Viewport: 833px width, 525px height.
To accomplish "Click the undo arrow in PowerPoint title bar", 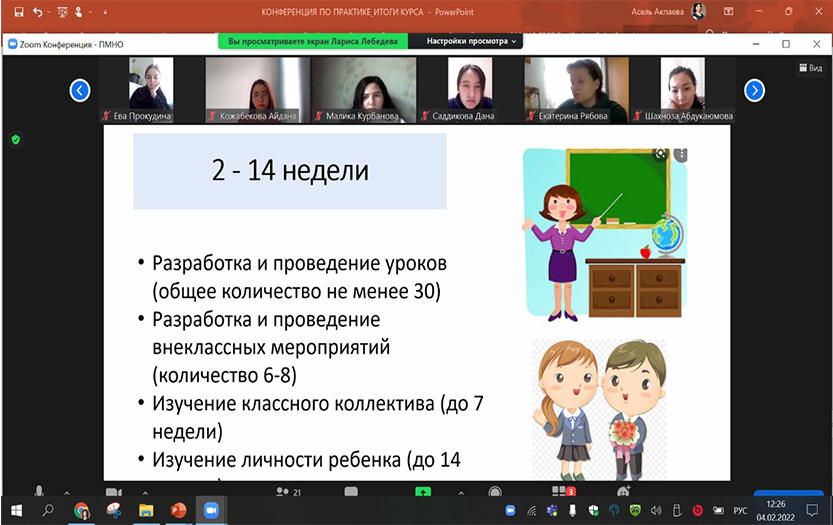I will click(37, 11).
